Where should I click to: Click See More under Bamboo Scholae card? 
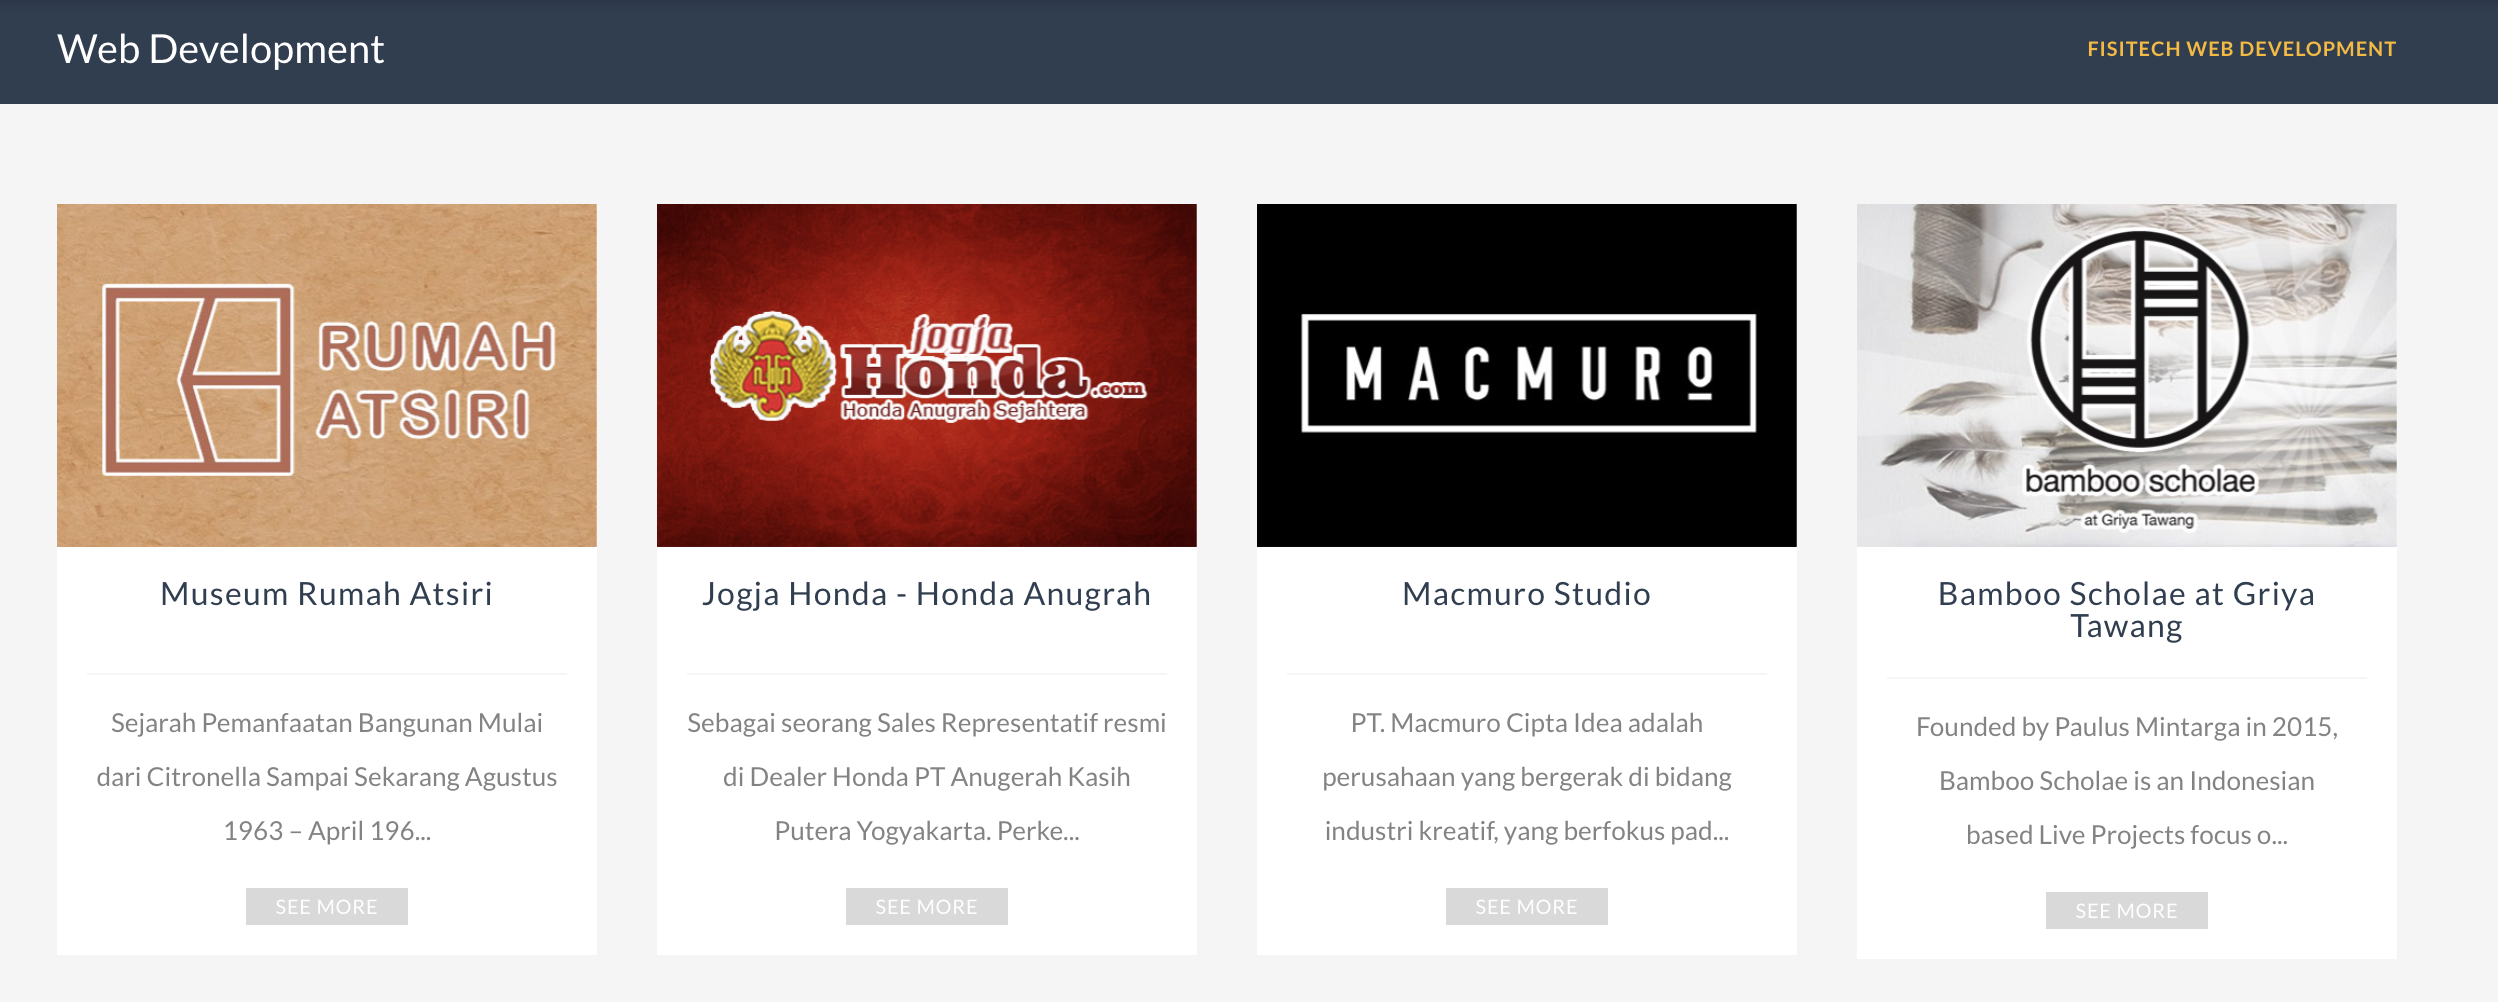point(2127,910)
